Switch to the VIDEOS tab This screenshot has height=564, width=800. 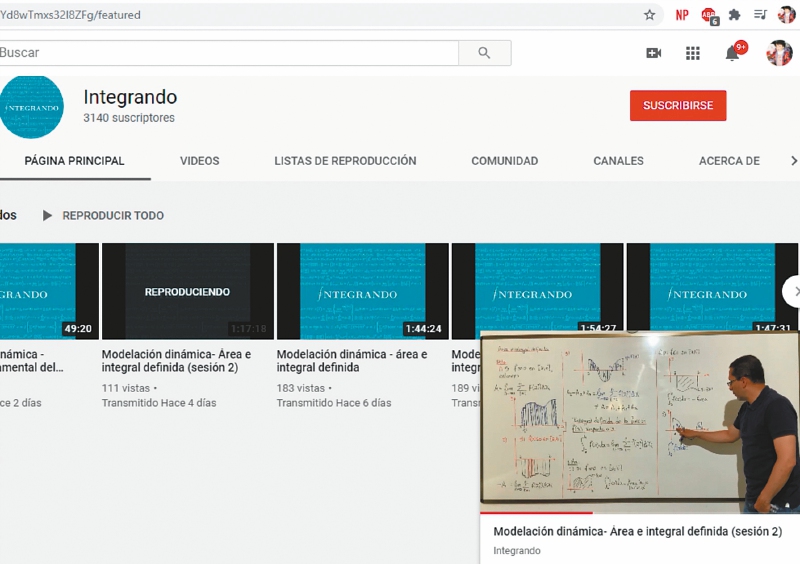point(199,161)
